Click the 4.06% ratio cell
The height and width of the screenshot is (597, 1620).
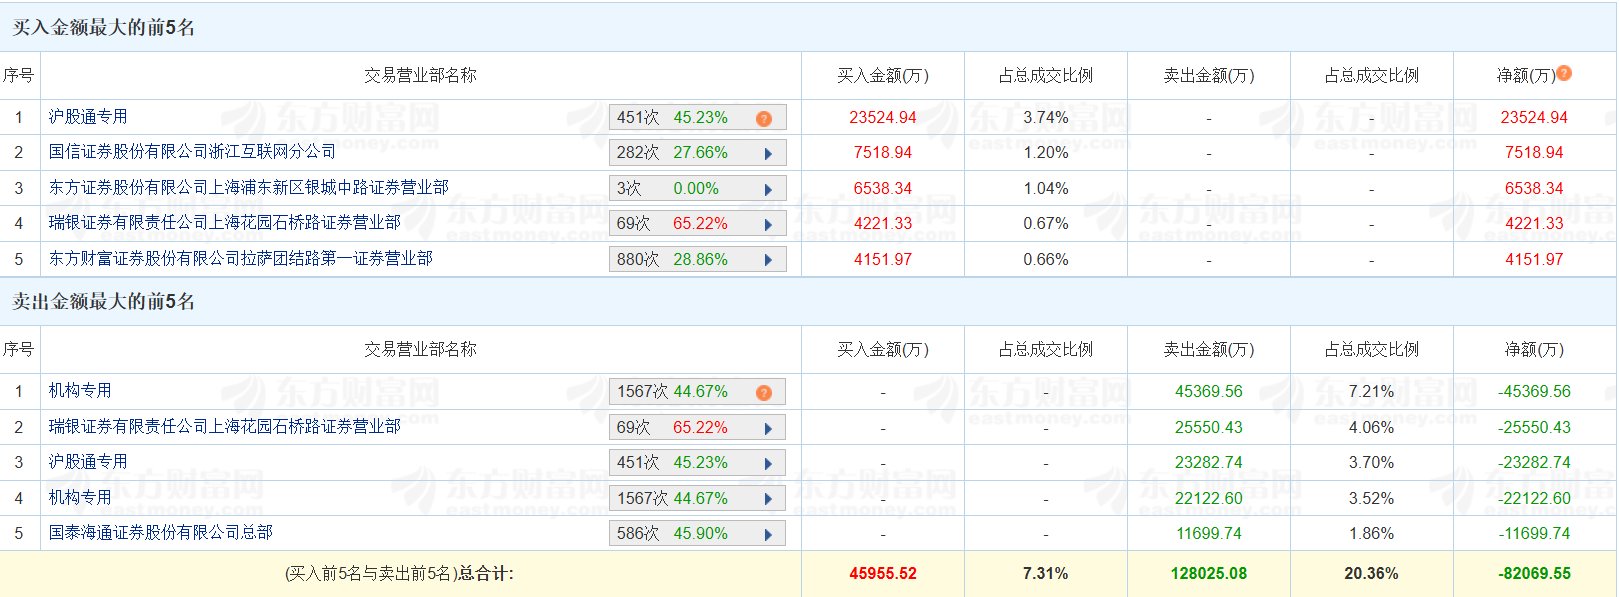click(x=1372, y=428)
